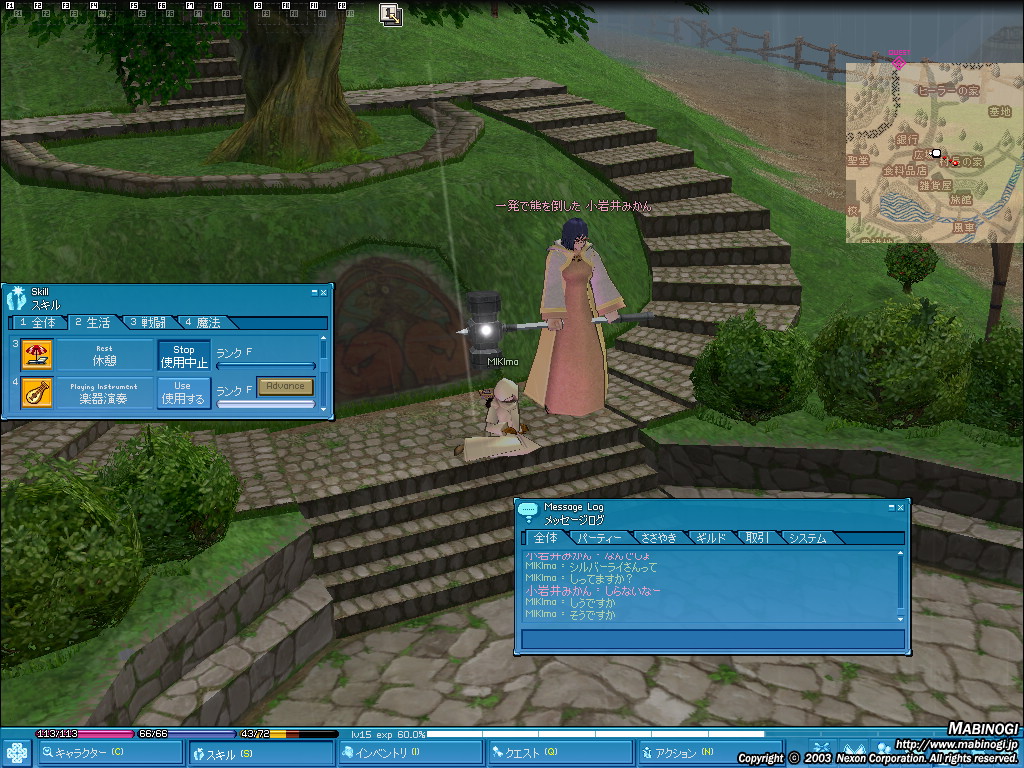Minimize the Skill window
The height and width of the screenshot is (768, 1024).
(x=314, y=293)
